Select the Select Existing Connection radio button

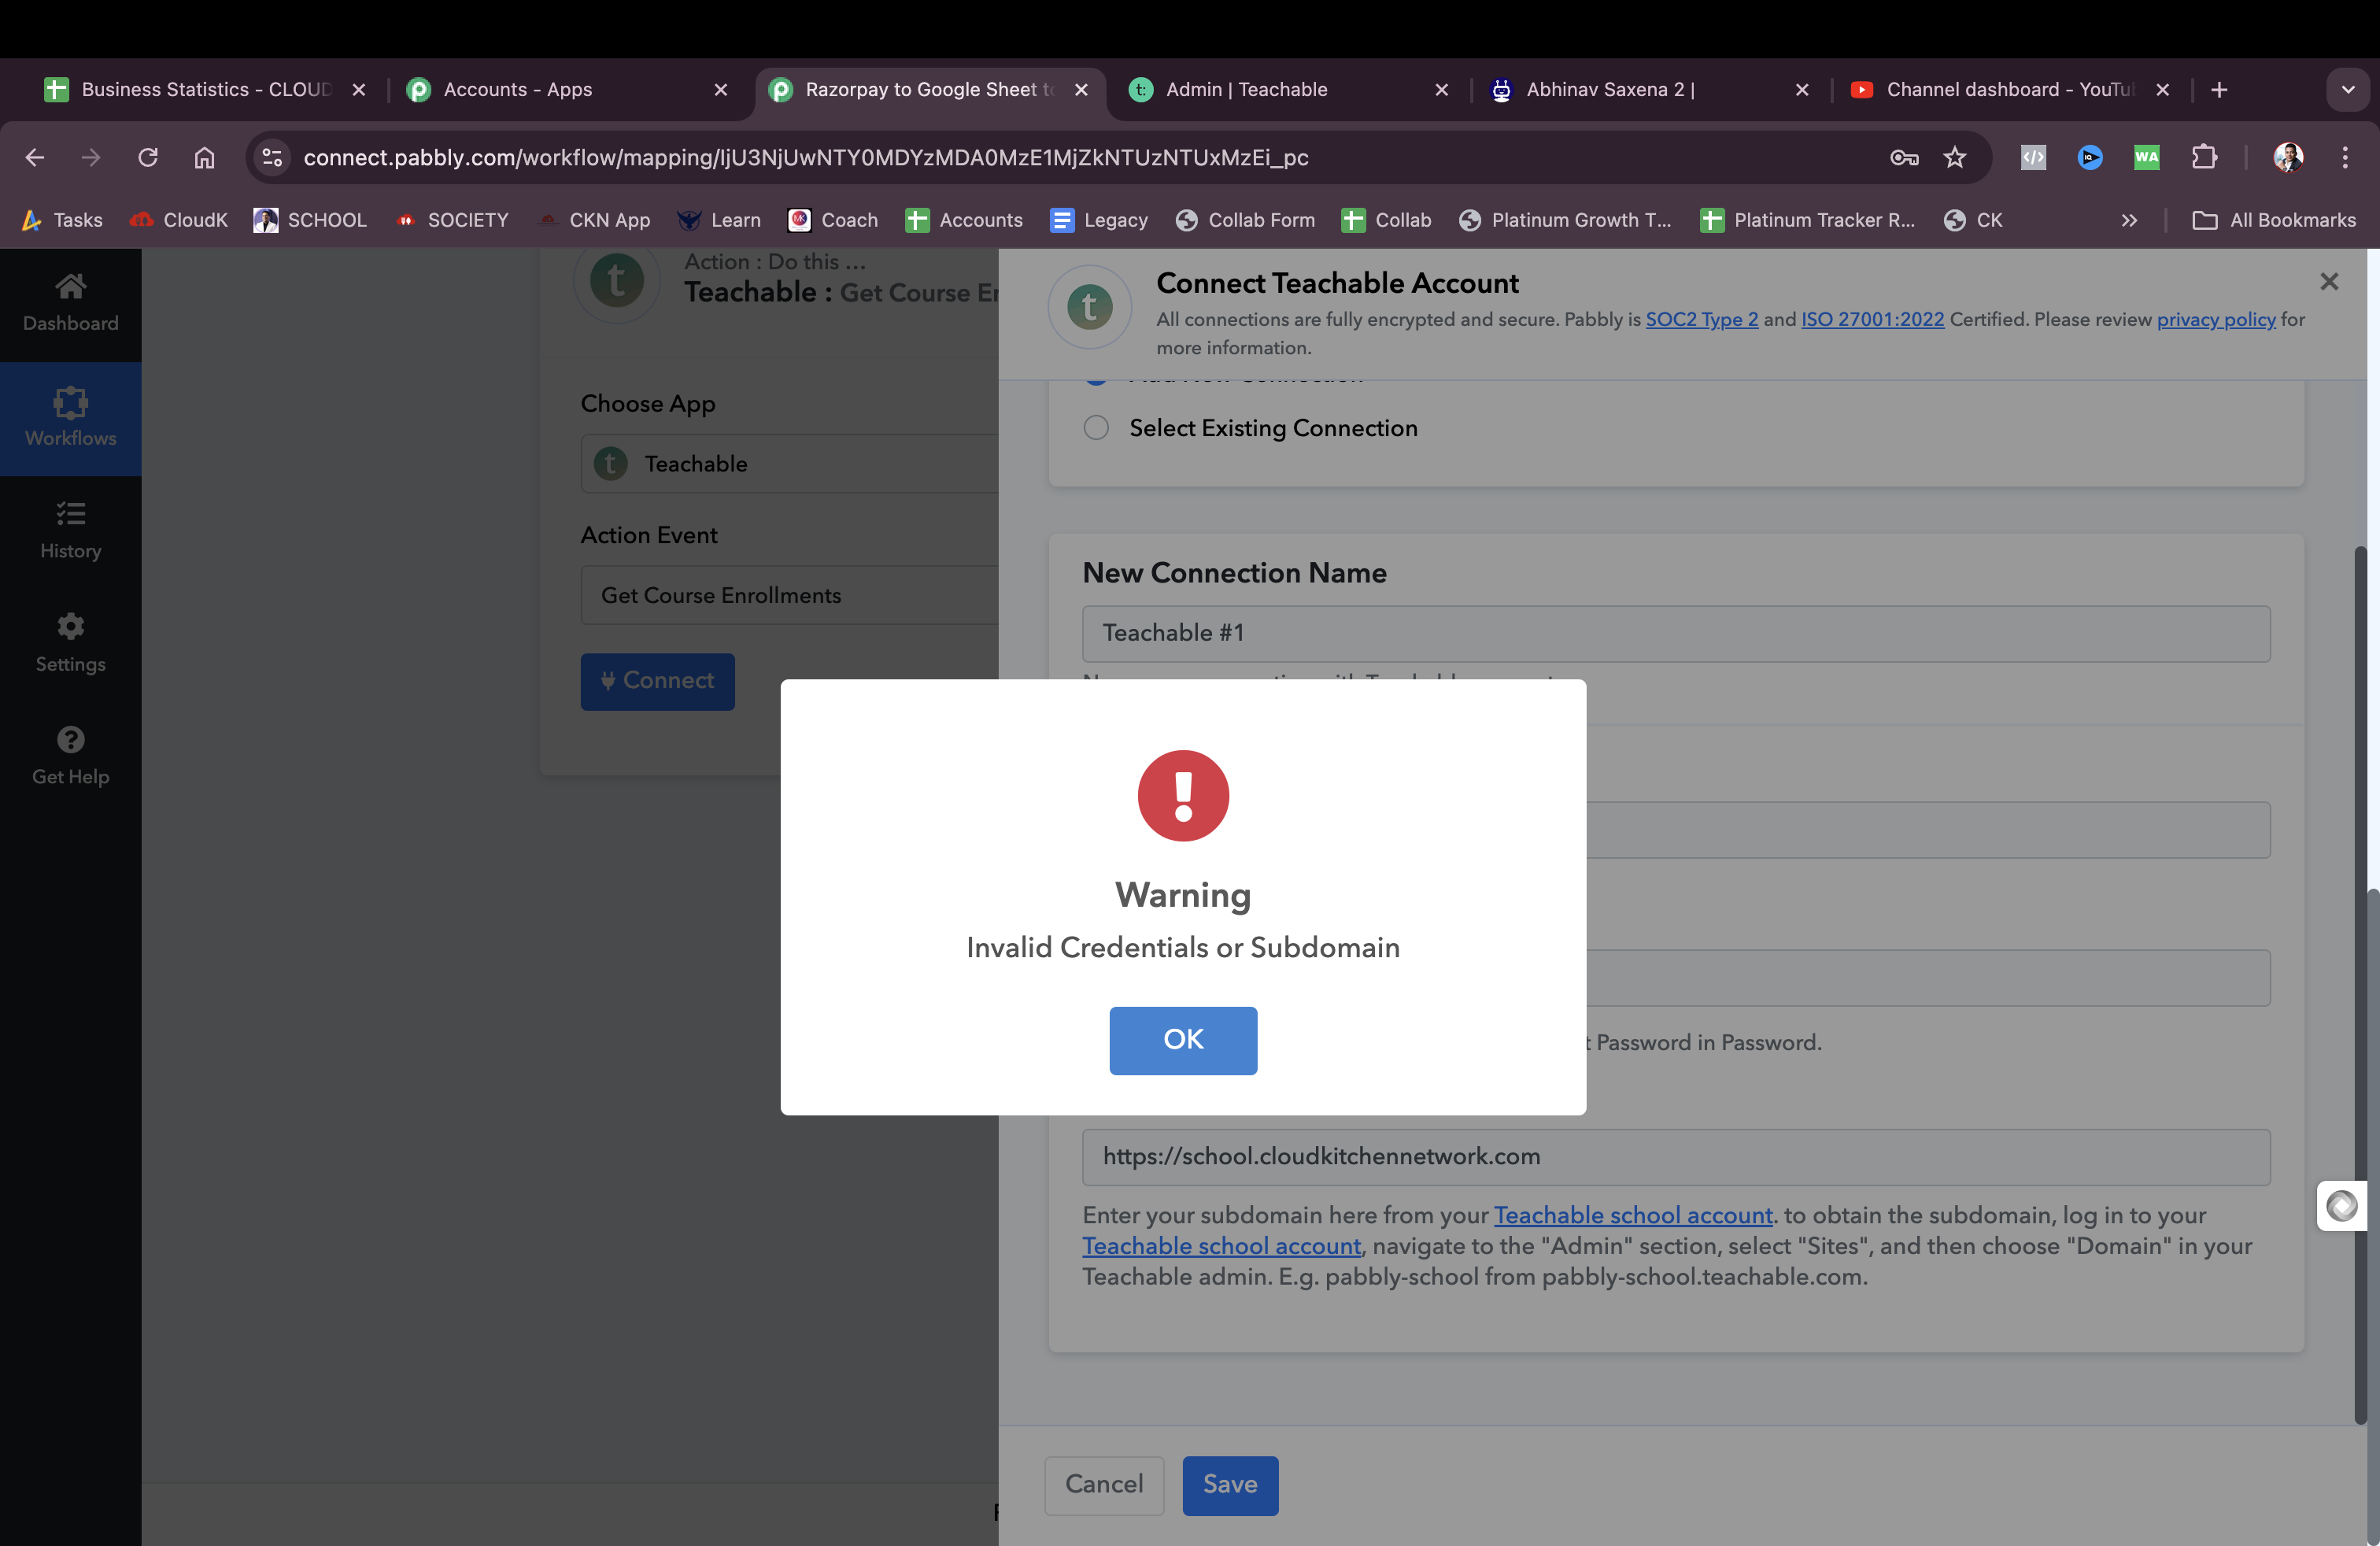[1096, 427]
